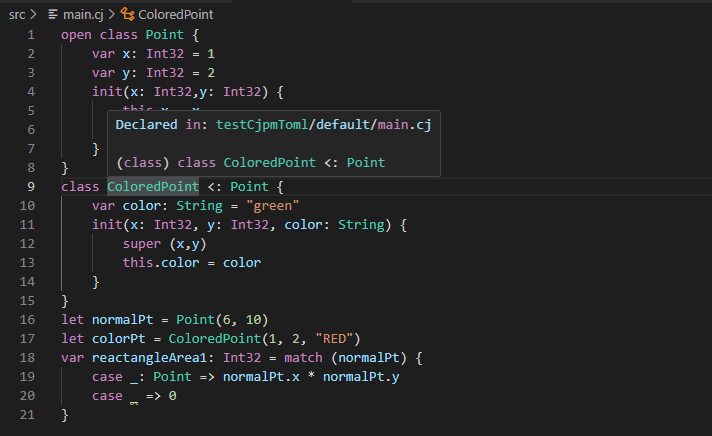The width and height of the screenshot is (712, 436).
Task: Click the class signature text in hover tooltip
Action: click(250, 162)
